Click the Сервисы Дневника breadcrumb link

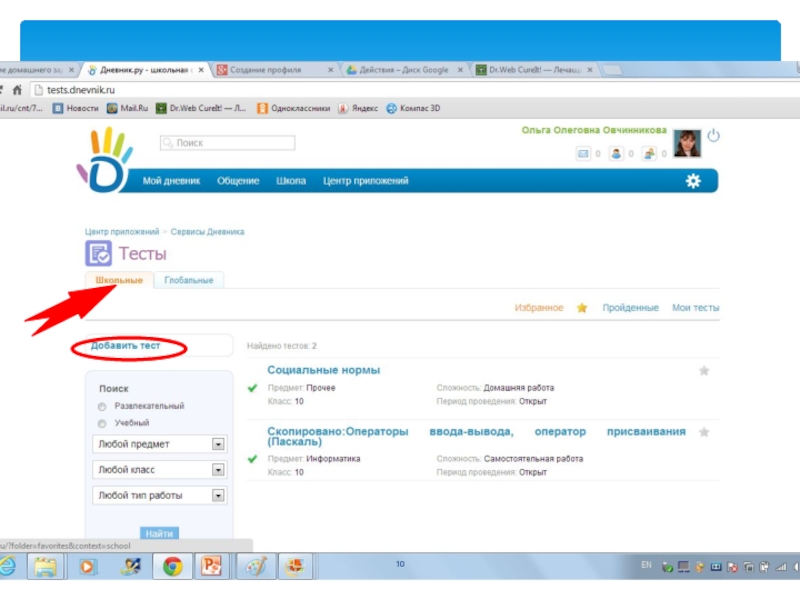207,232
